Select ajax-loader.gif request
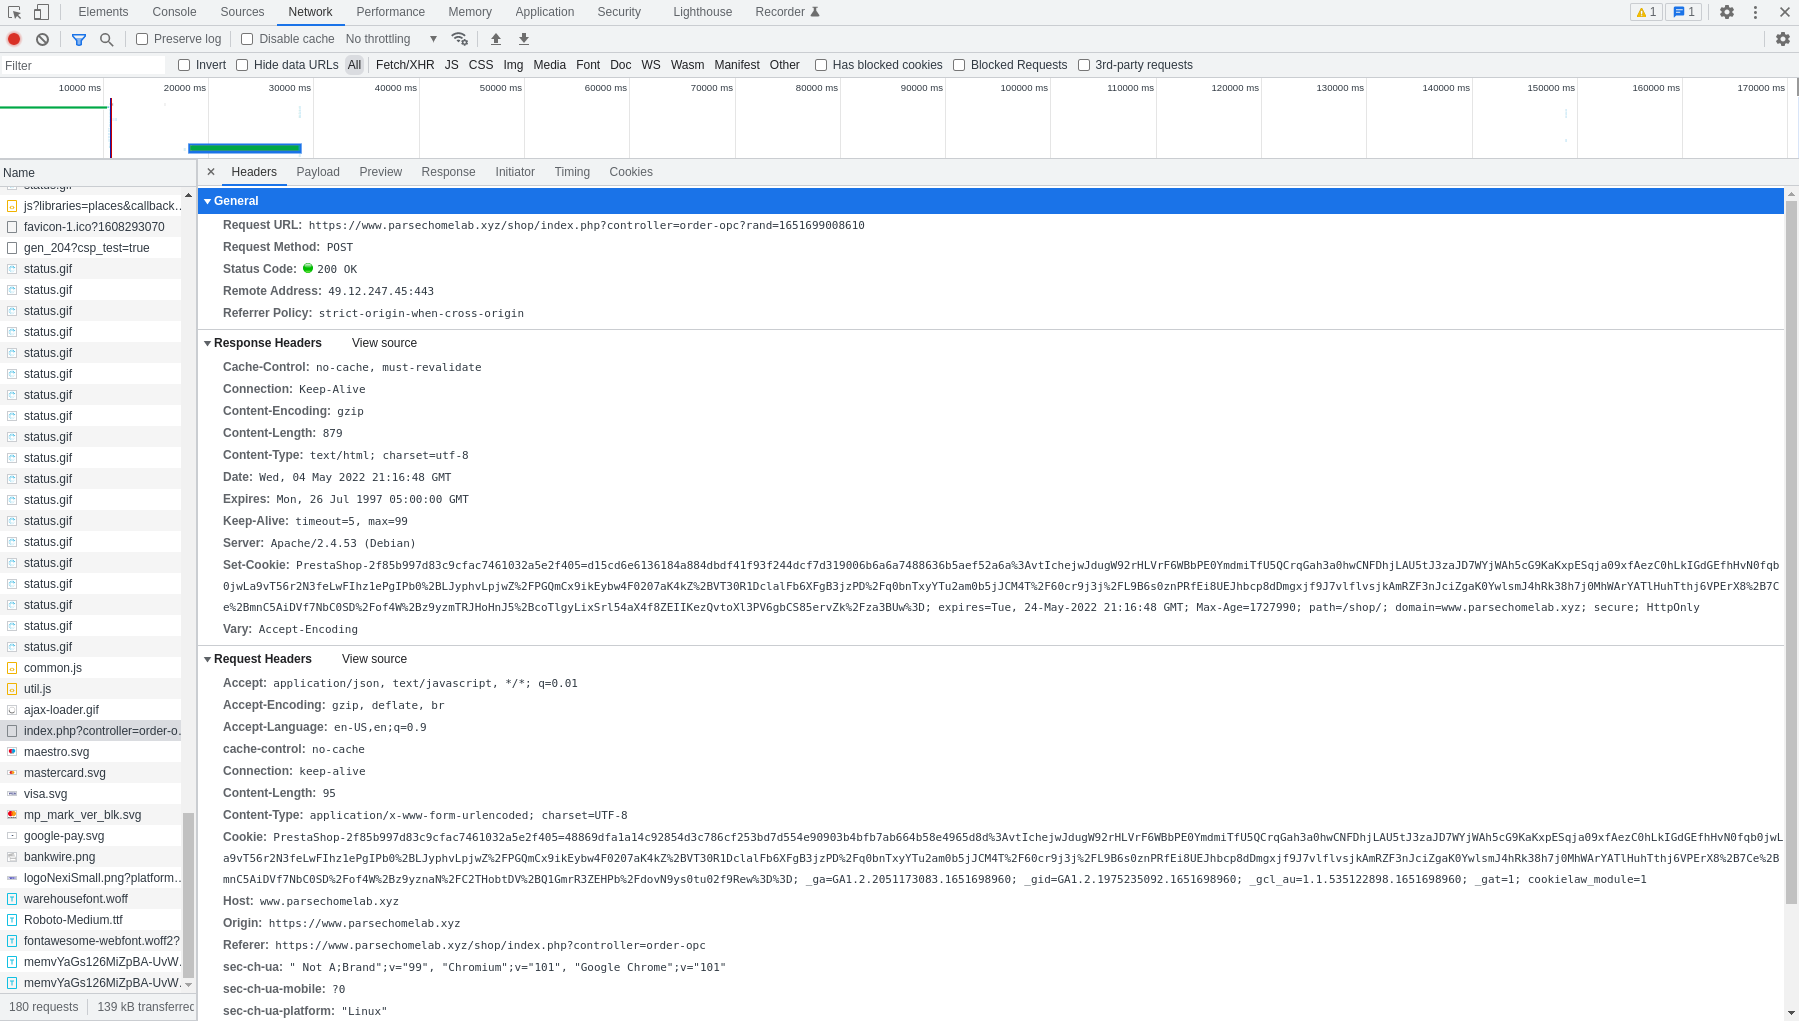Screen dimensions: 1799x1021 click(x=91, y=710)
